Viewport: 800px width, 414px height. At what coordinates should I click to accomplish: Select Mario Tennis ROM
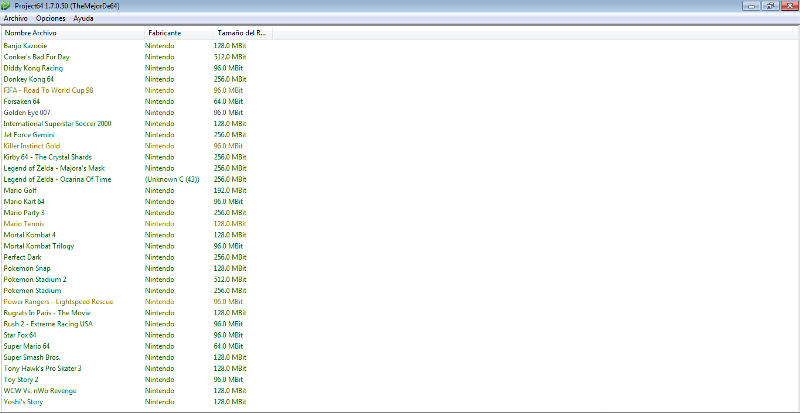pyautogui.click(x=23, y=224)
